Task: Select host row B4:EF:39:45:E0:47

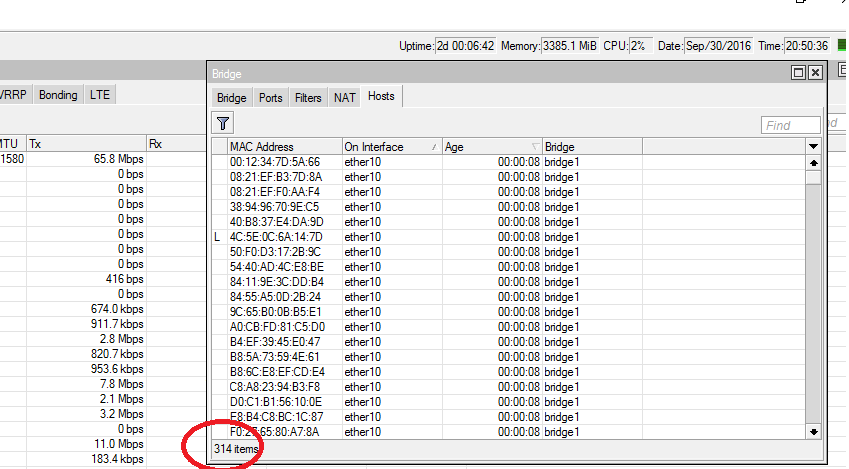Action: [508, 342]
